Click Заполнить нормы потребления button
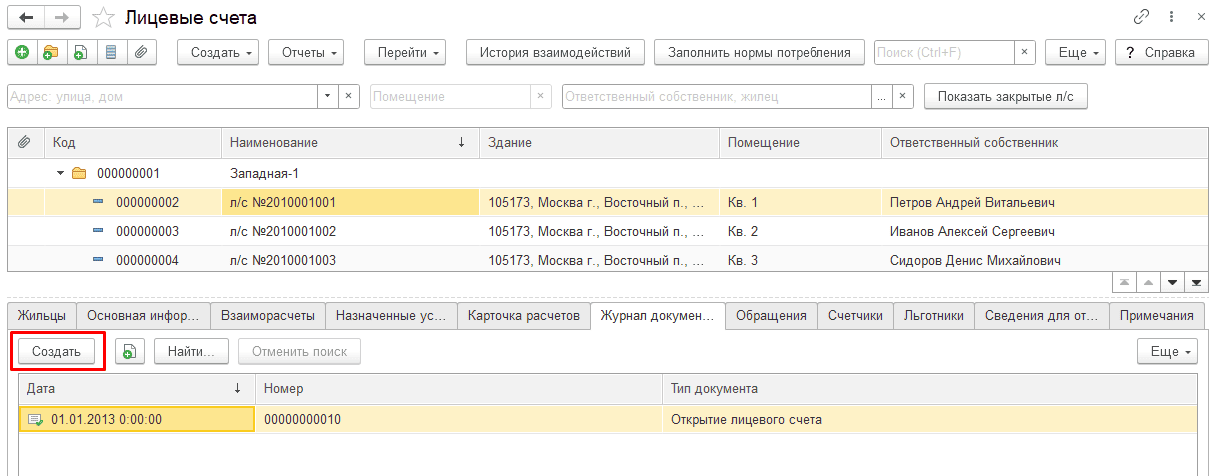 tap(760, 53)
